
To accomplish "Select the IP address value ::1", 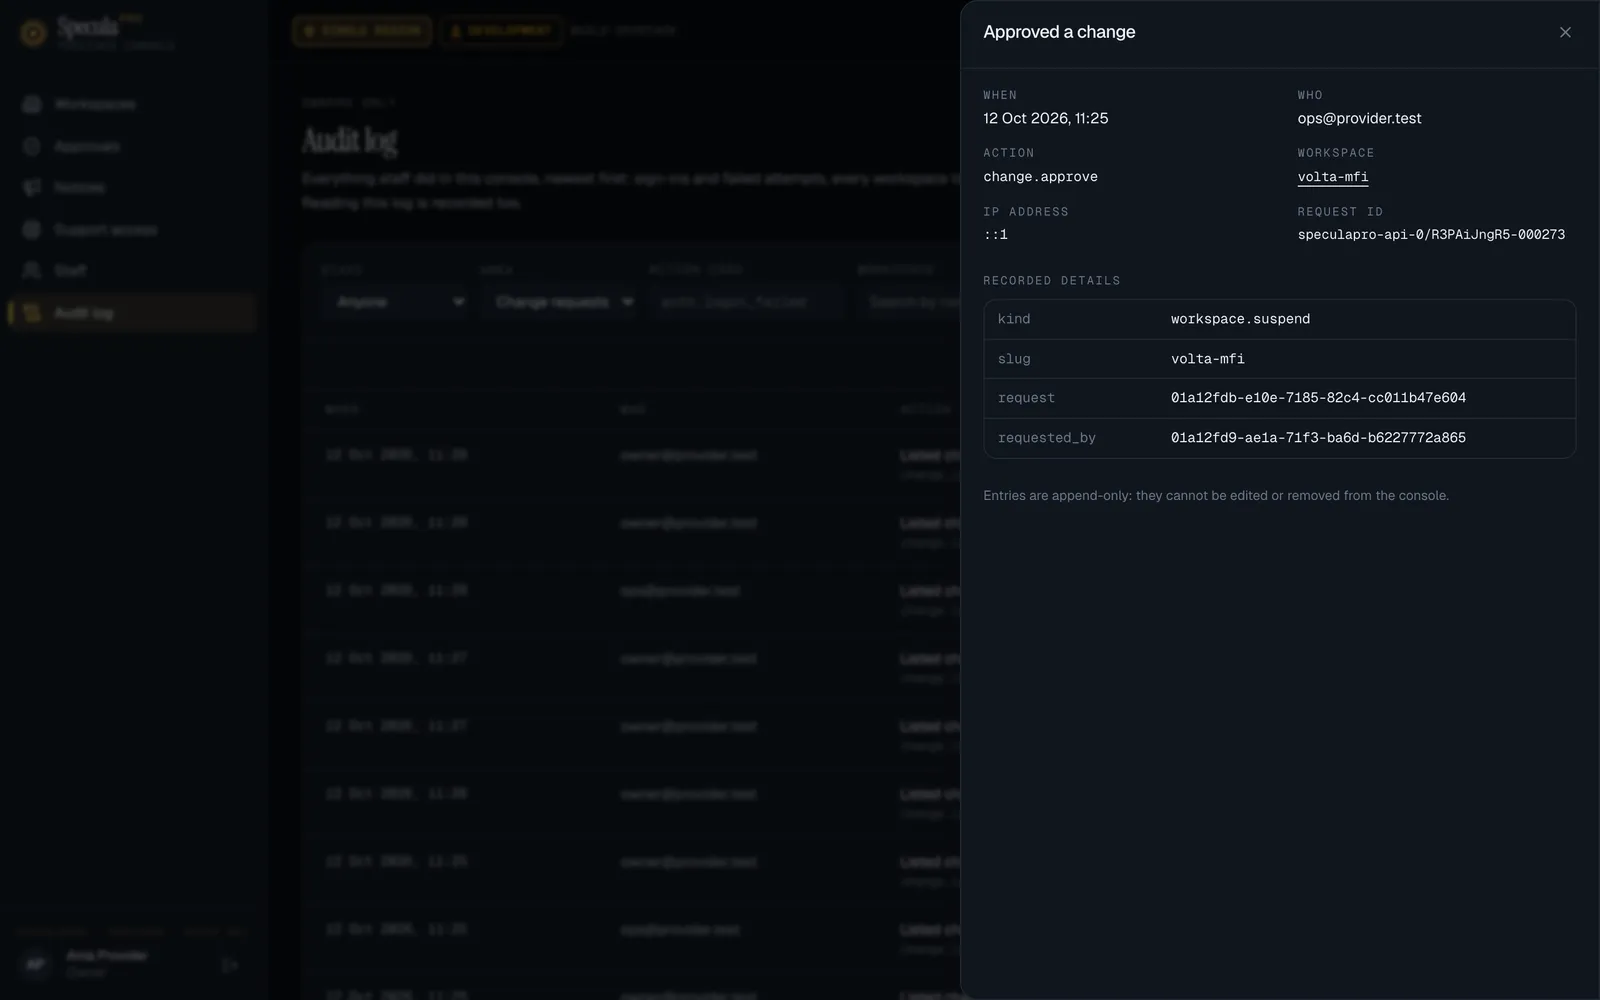I will click(x=995, y=235).
